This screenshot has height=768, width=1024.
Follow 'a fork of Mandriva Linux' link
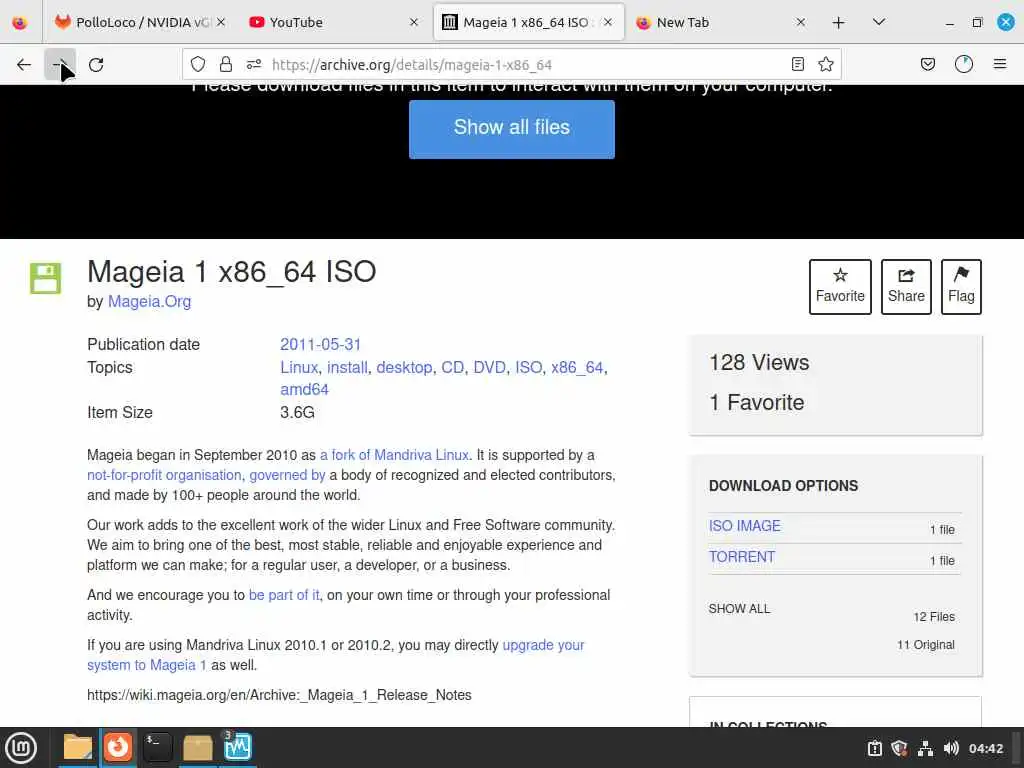pos(394,455)
